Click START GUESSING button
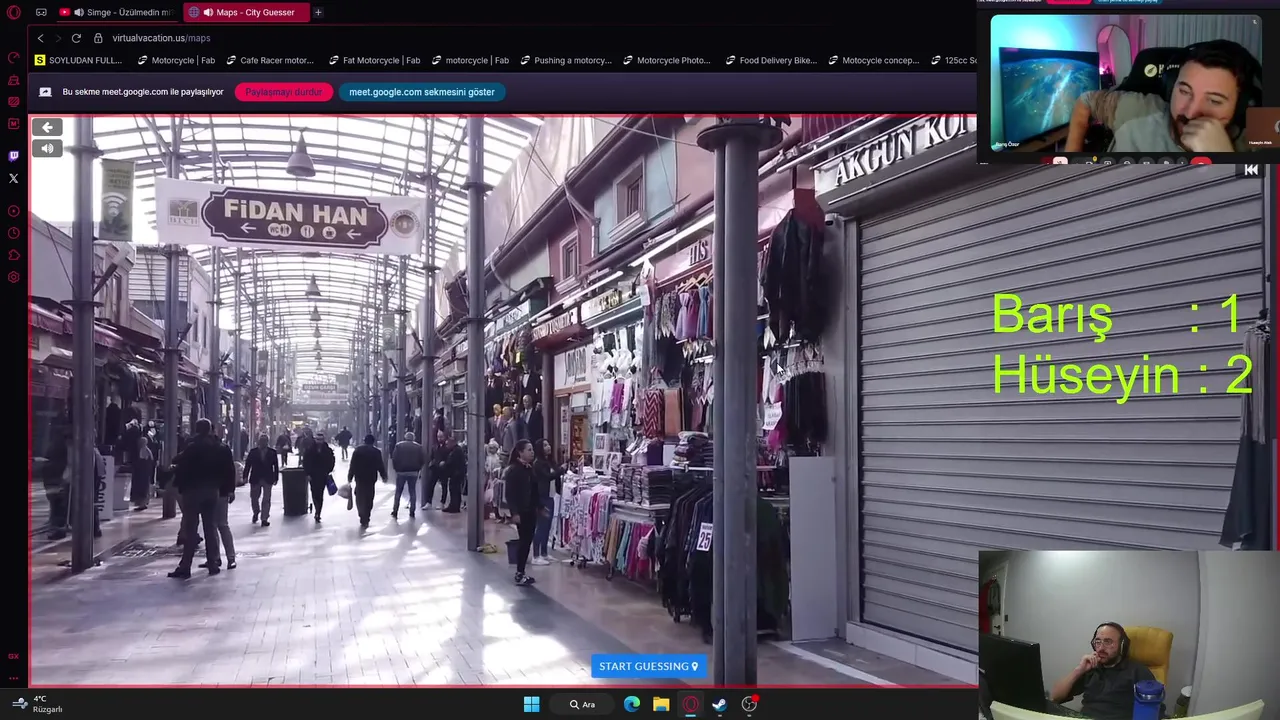 coord(648,666)
